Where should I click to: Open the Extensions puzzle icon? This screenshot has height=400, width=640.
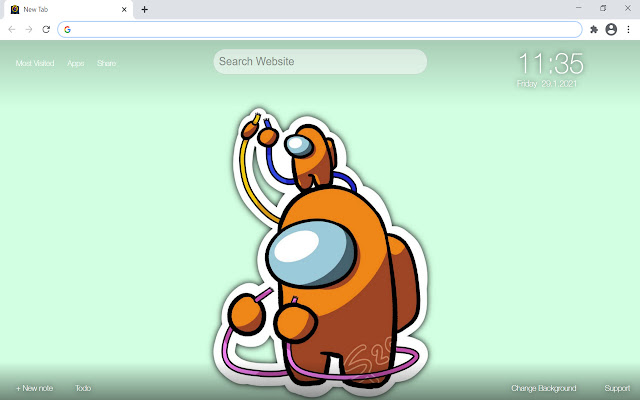(x=594, y=29)
